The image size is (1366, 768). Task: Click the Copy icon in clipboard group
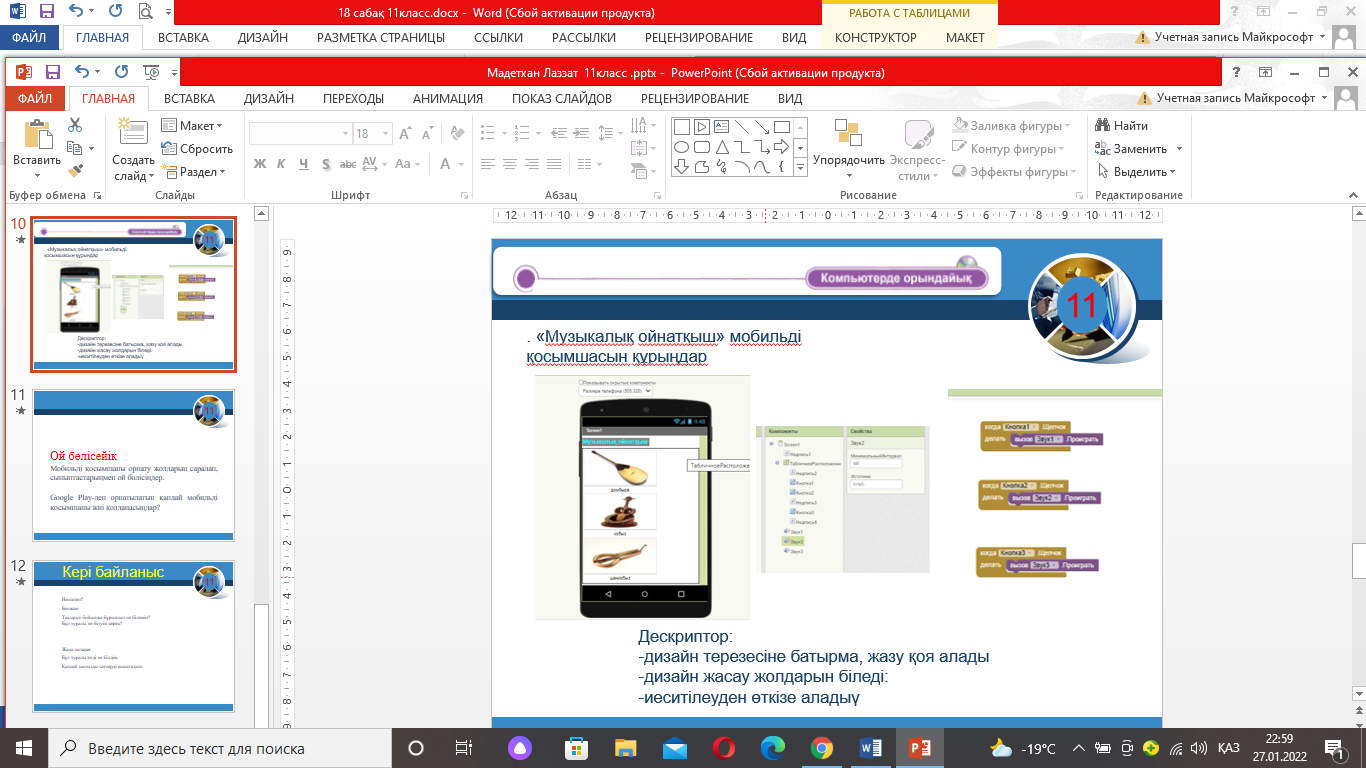tap(75, 148)
